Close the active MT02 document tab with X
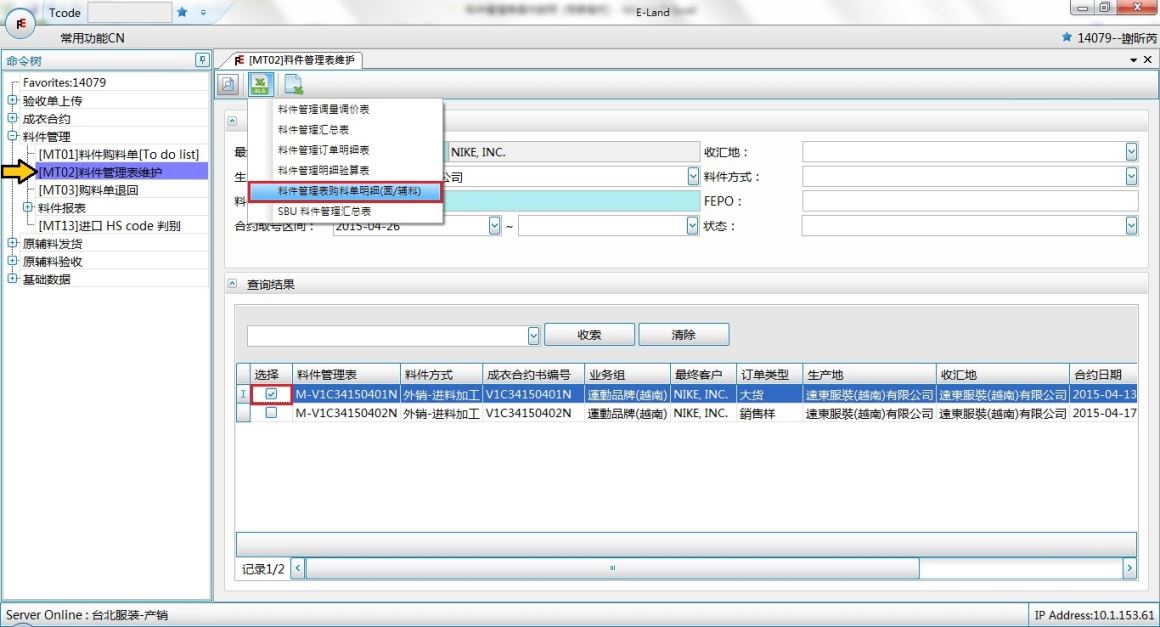This screenshot has height=627, width=1160. (1147, 60)
